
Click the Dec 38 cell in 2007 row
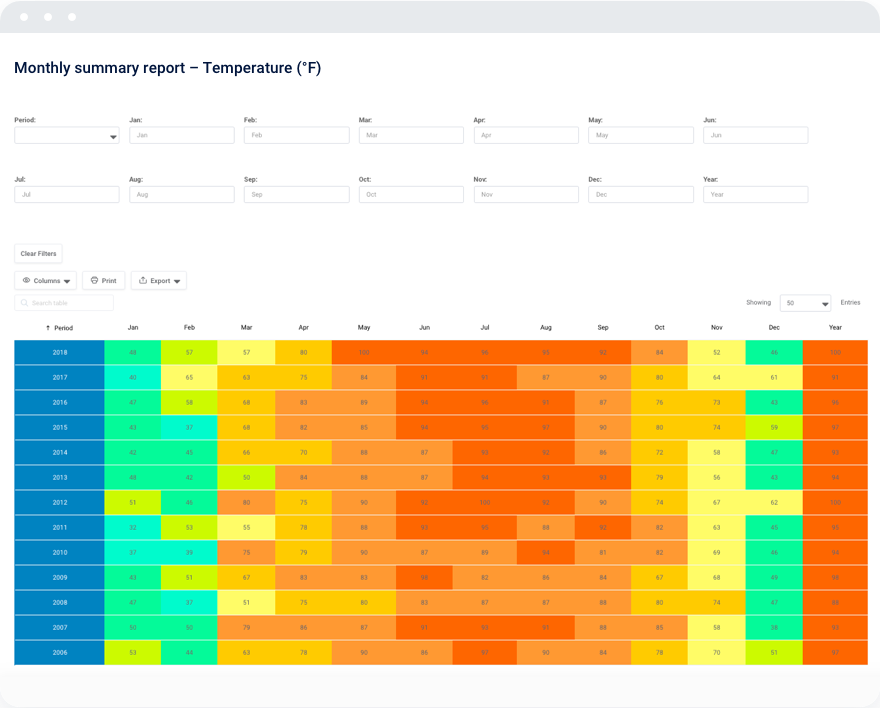pyautogui.click(x=774, y=627)
